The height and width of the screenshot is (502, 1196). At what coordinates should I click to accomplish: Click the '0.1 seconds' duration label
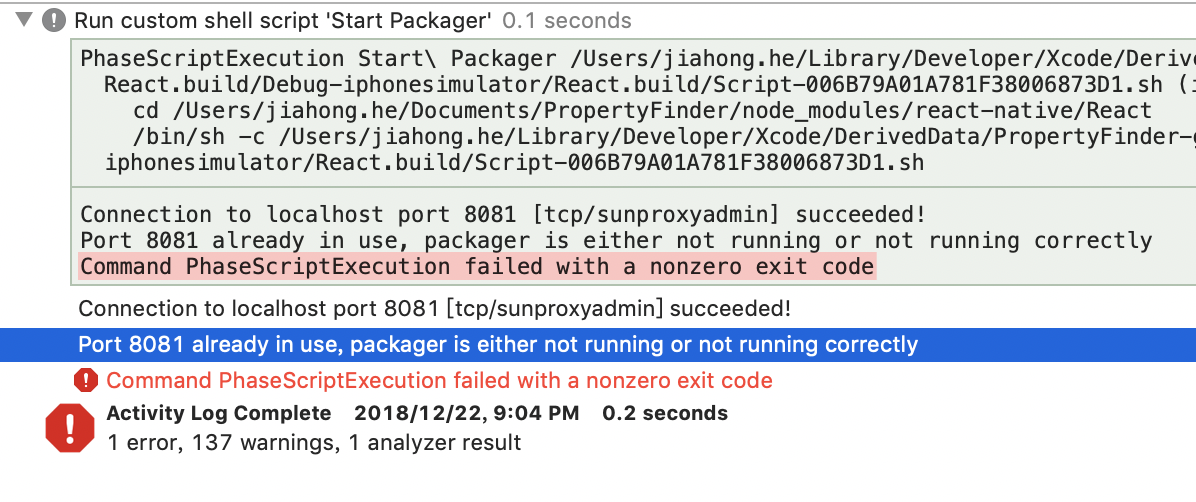click(567, 21)
